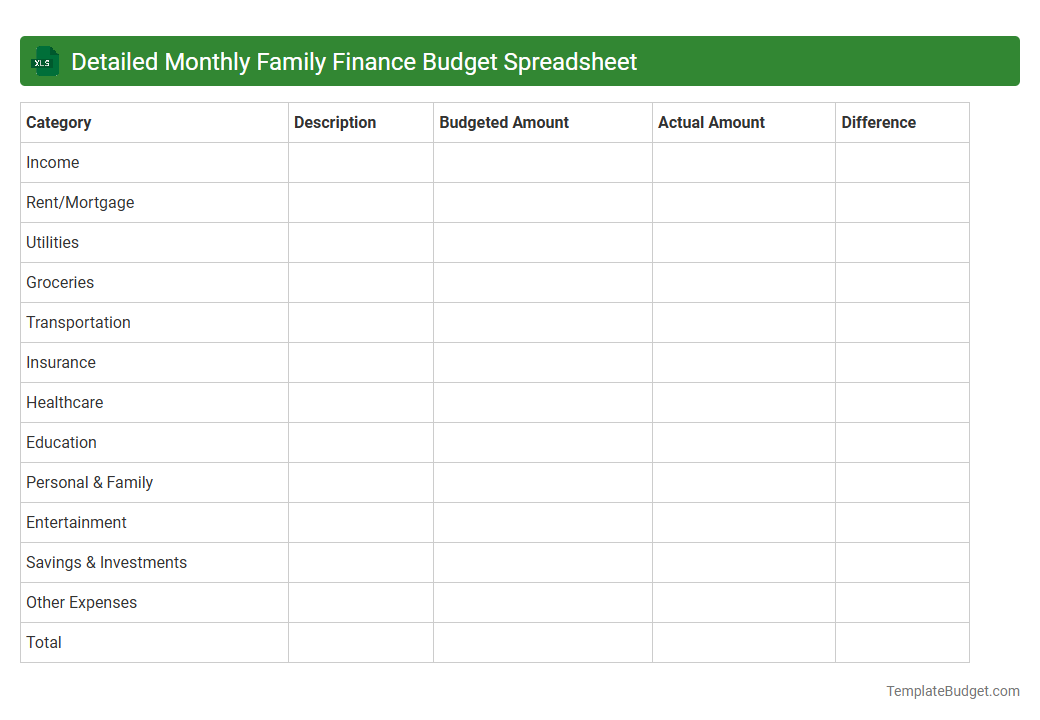The width and height of the screenshot is (1040, 720).
Task: Select the Income row label
Action: [53, 162]
